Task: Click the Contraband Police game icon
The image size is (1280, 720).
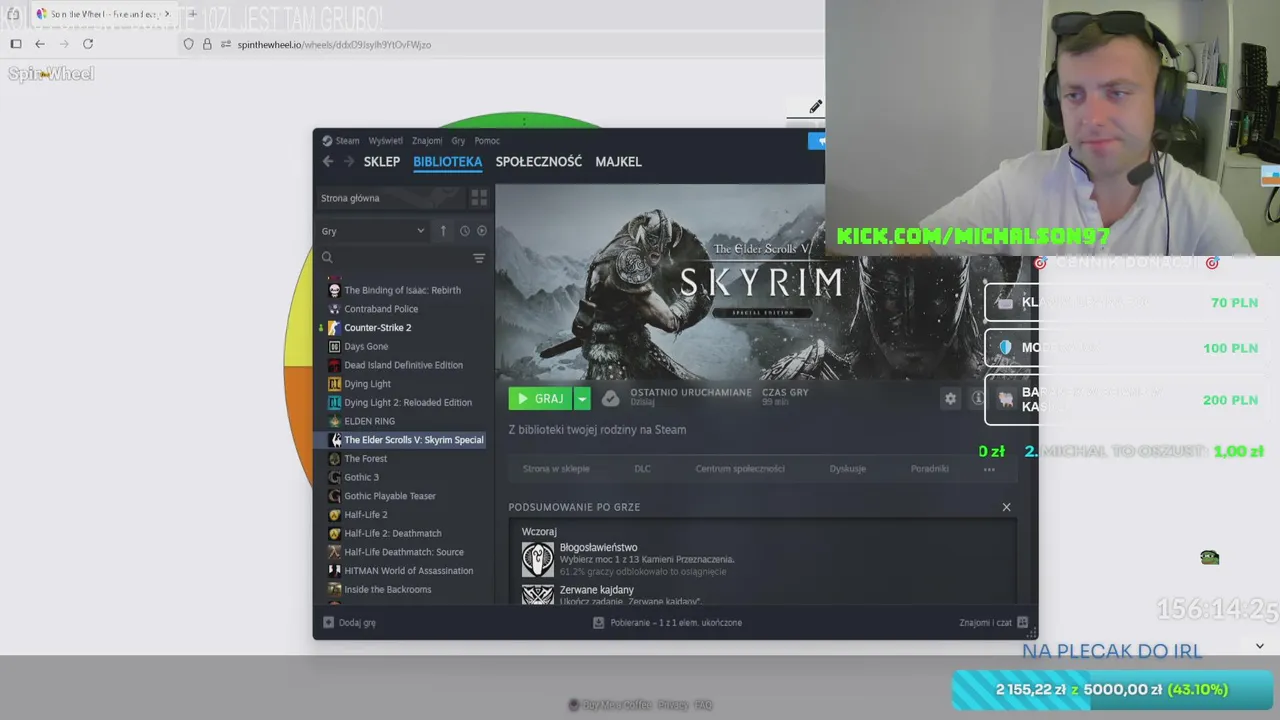Action: [x=334, y=309]
